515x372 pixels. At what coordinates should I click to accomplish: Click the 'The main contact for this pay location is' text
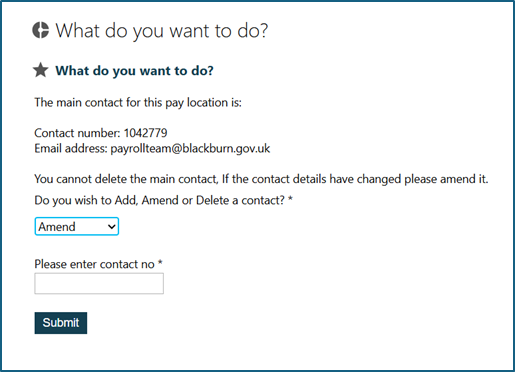click(138, 102)
